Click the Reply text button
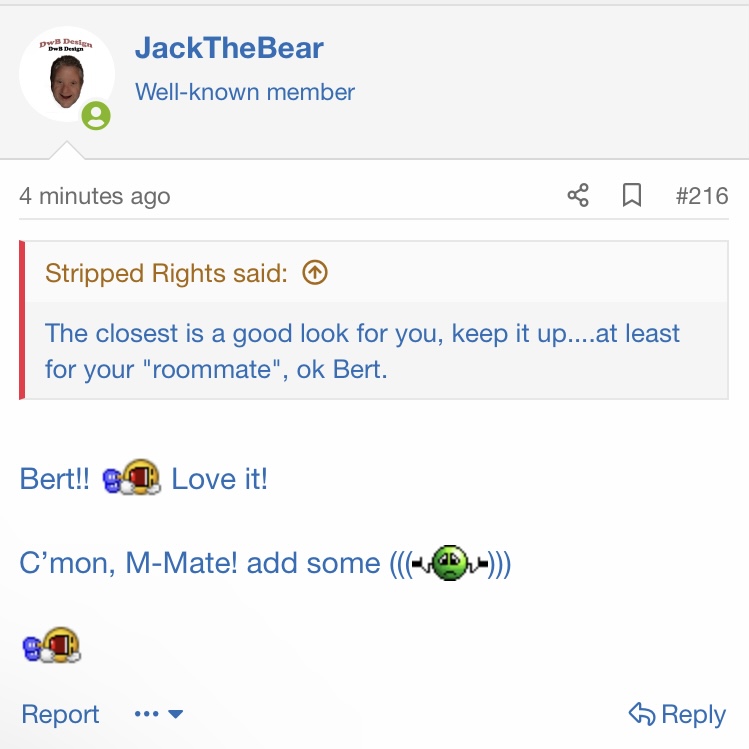The width and height of the screenshot is (749, 749). click(693, 714)
